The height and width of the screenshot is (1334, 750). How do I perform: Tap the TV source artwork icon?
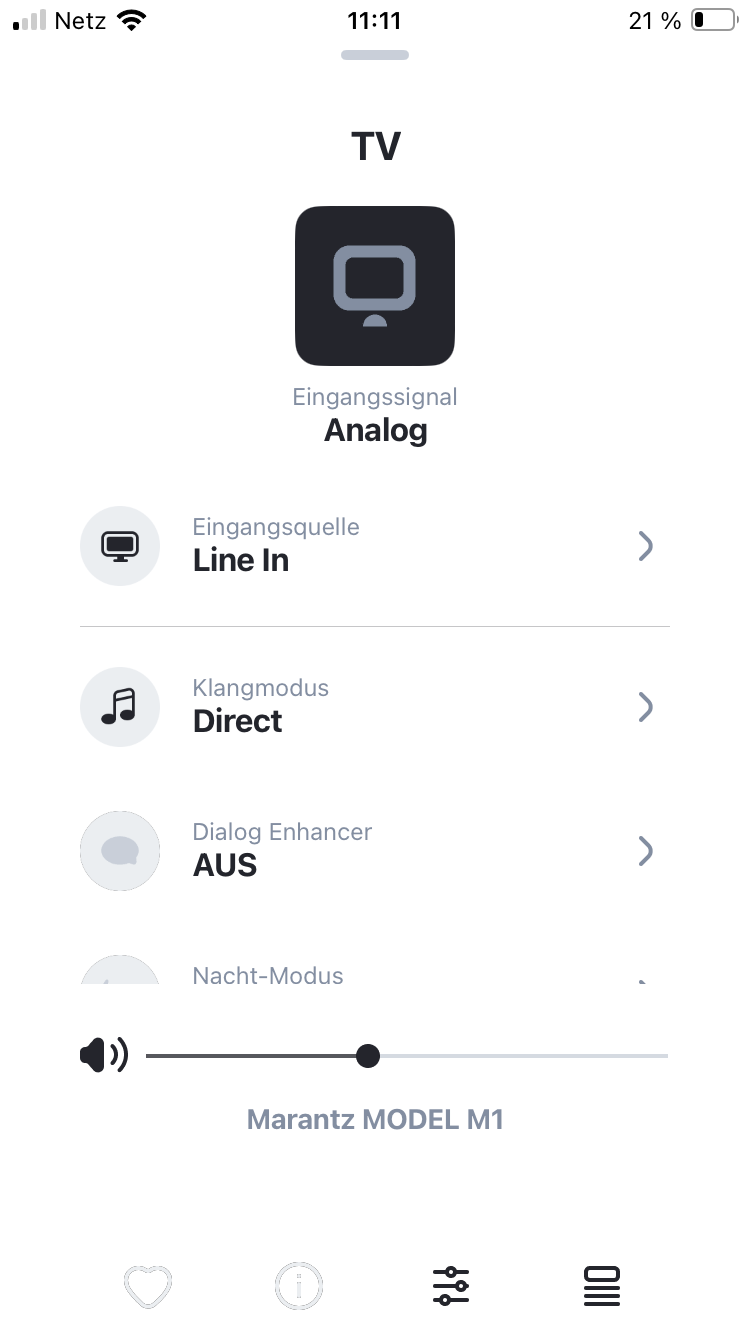coord(375,286)
